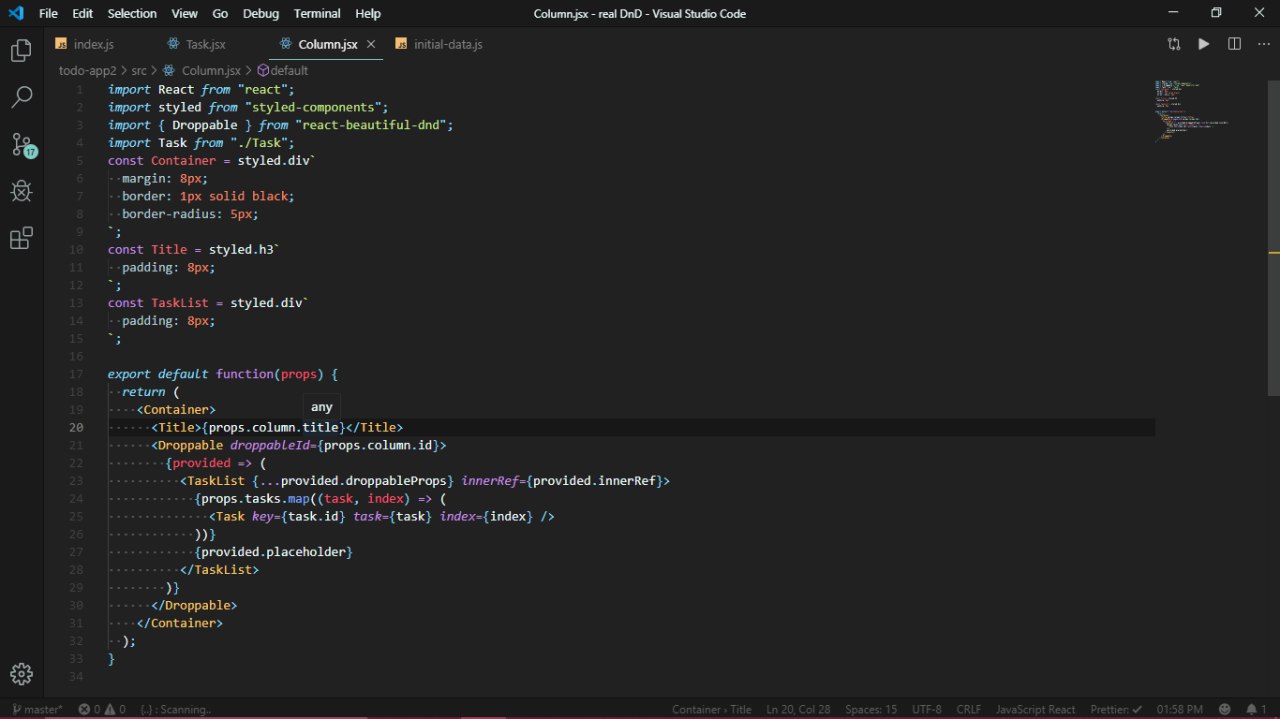Open the Terminal menu

[317, 13]
